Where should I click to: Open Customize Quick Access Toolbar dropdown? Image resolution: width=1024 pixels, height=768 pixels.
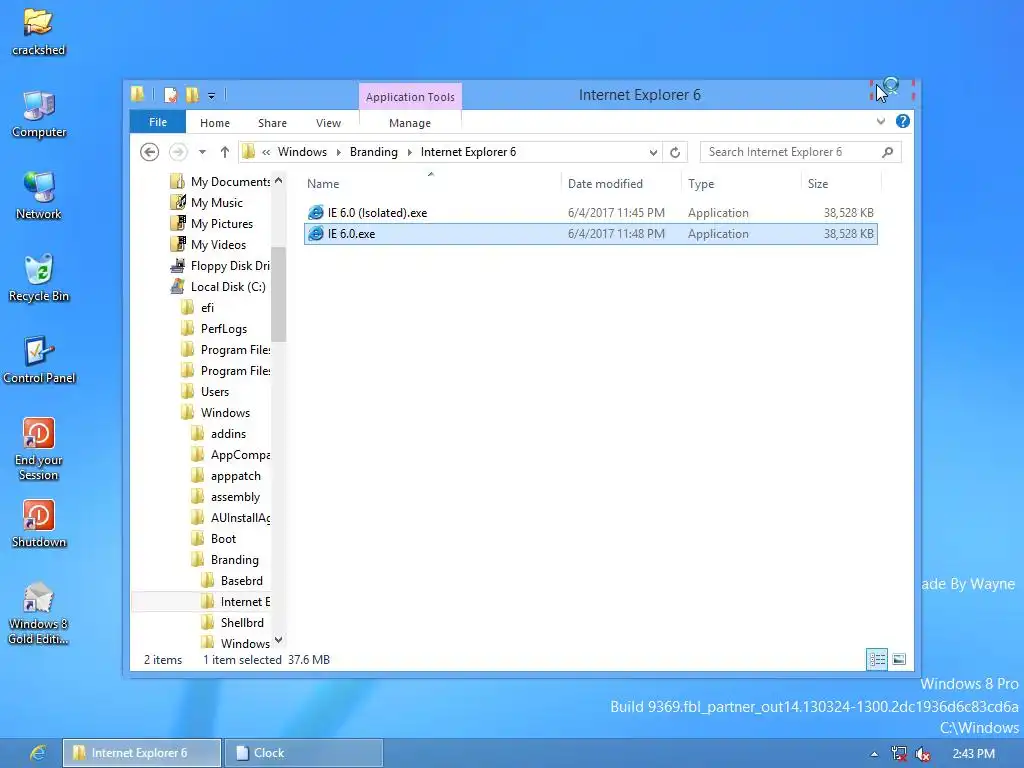212,96
